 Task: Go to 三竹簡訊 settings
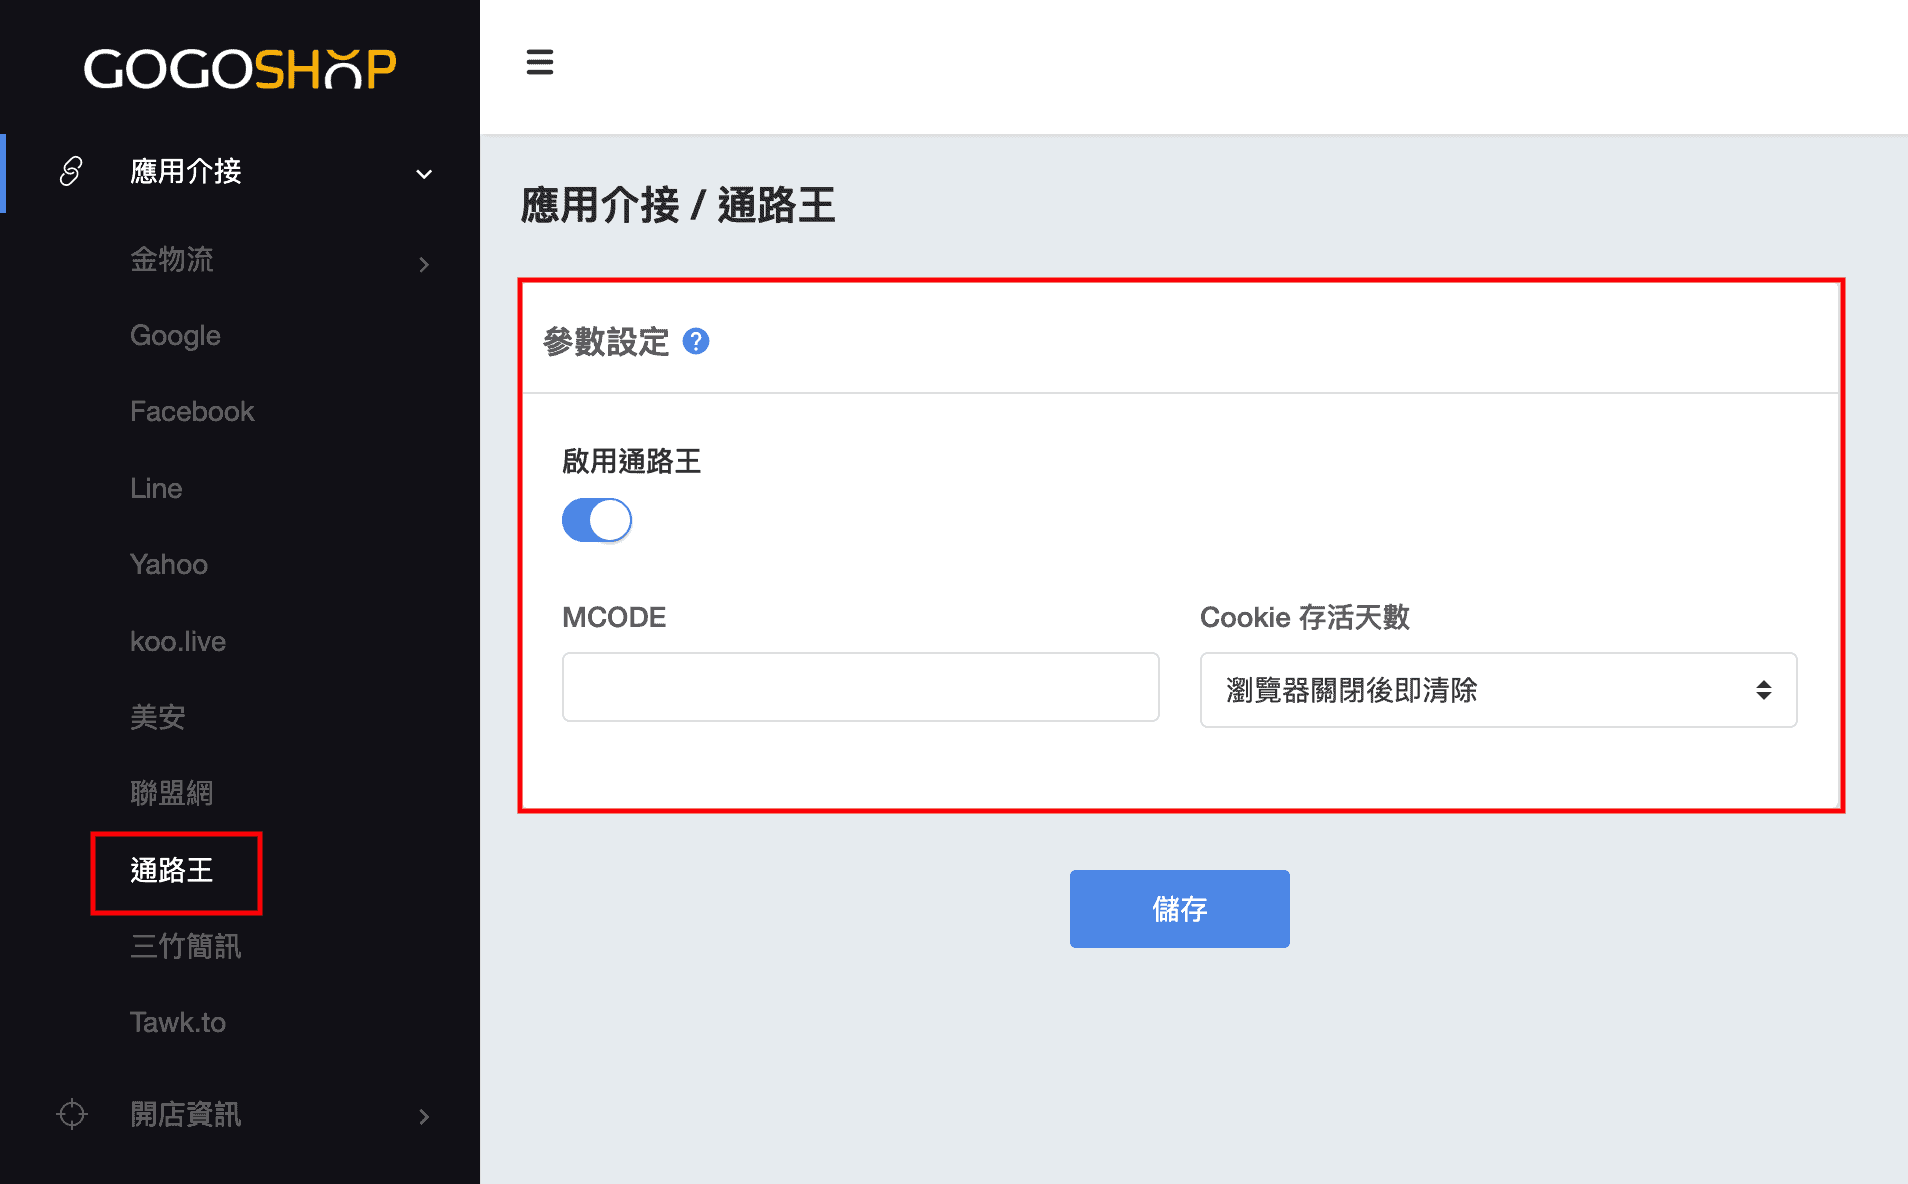pos(186,947)
